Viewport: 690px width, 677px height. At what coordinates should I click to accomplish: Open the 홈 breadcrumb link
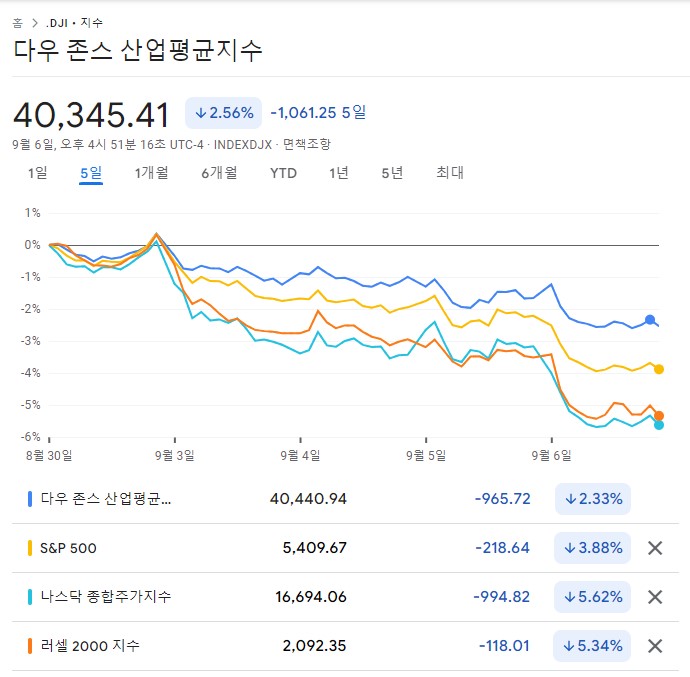click(x=18, y=22)
